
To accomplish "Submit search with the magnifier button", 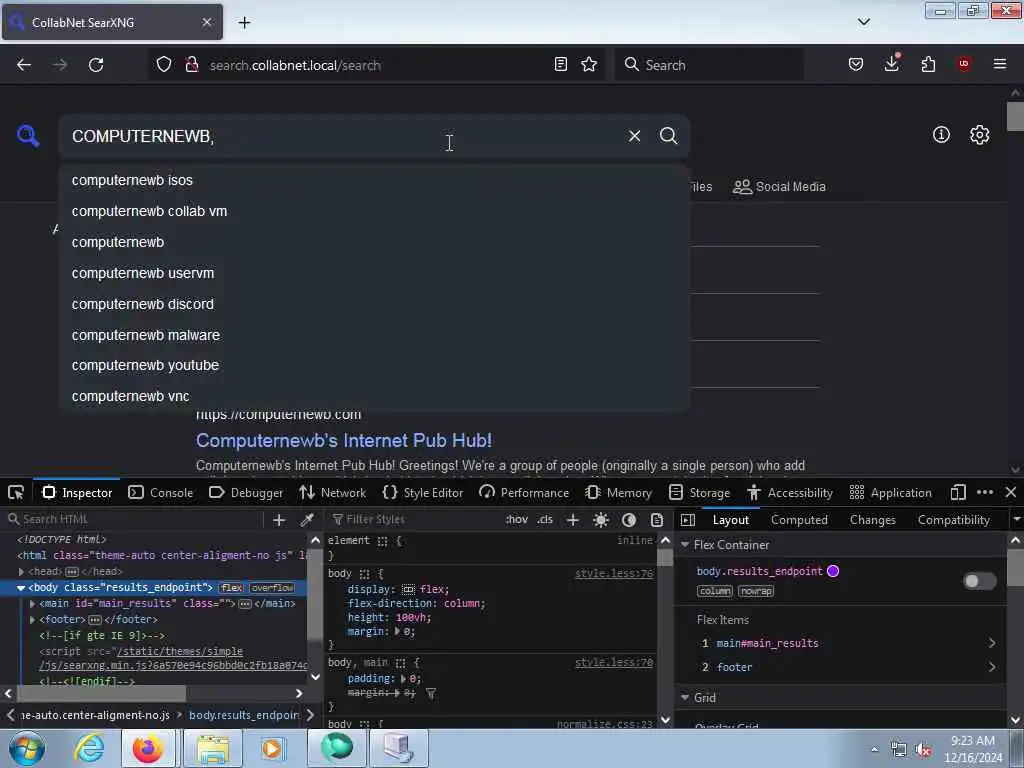I will 668,136.
